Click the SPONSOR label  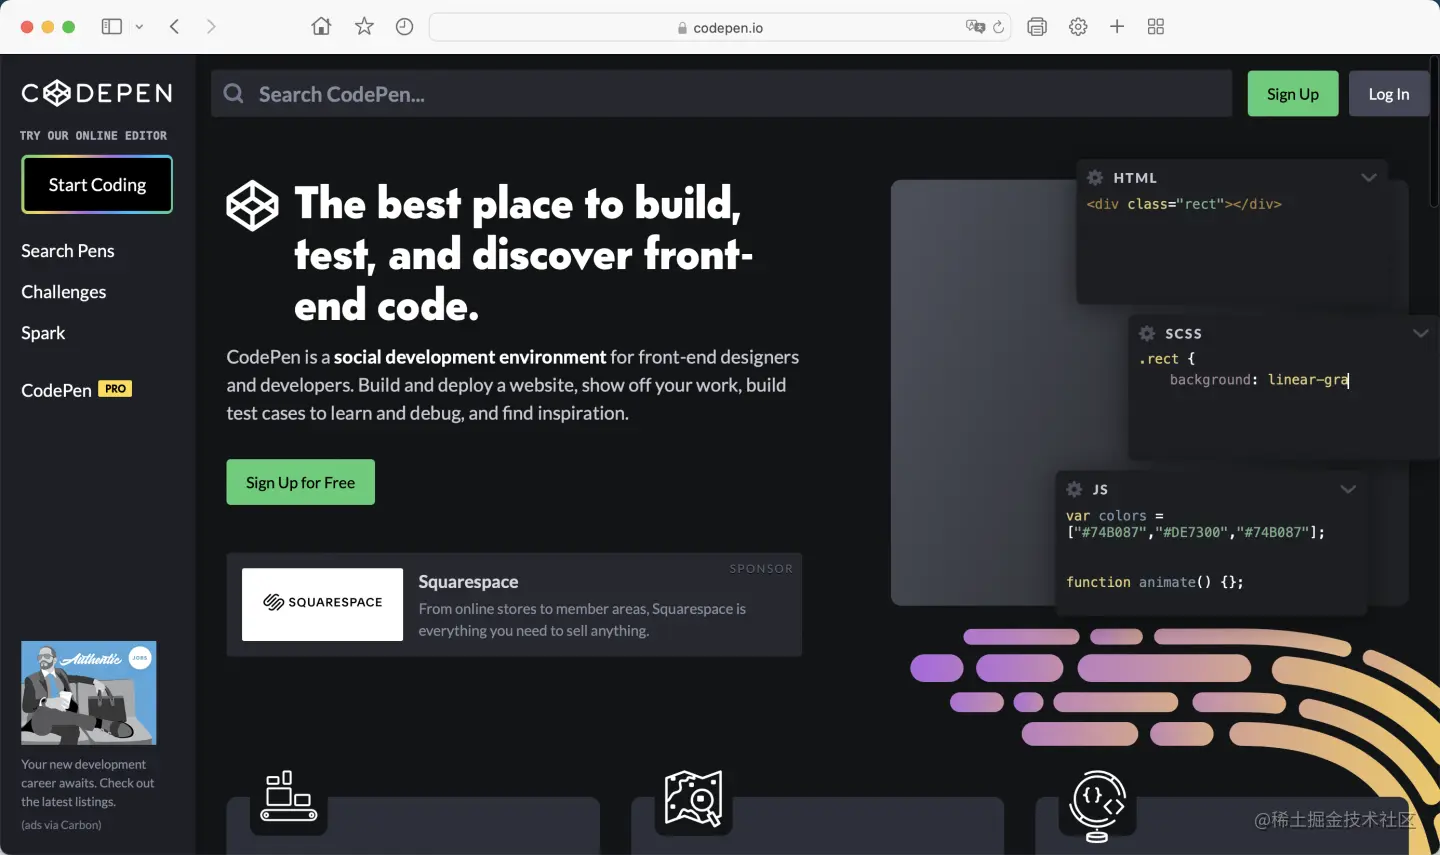point(761,568)
